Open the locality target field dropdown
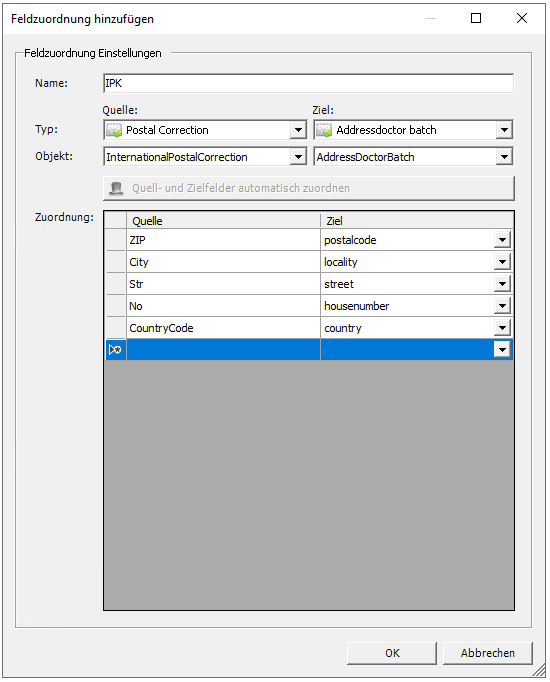The height and width of the screenshot is (682, 550). (502, 262)
